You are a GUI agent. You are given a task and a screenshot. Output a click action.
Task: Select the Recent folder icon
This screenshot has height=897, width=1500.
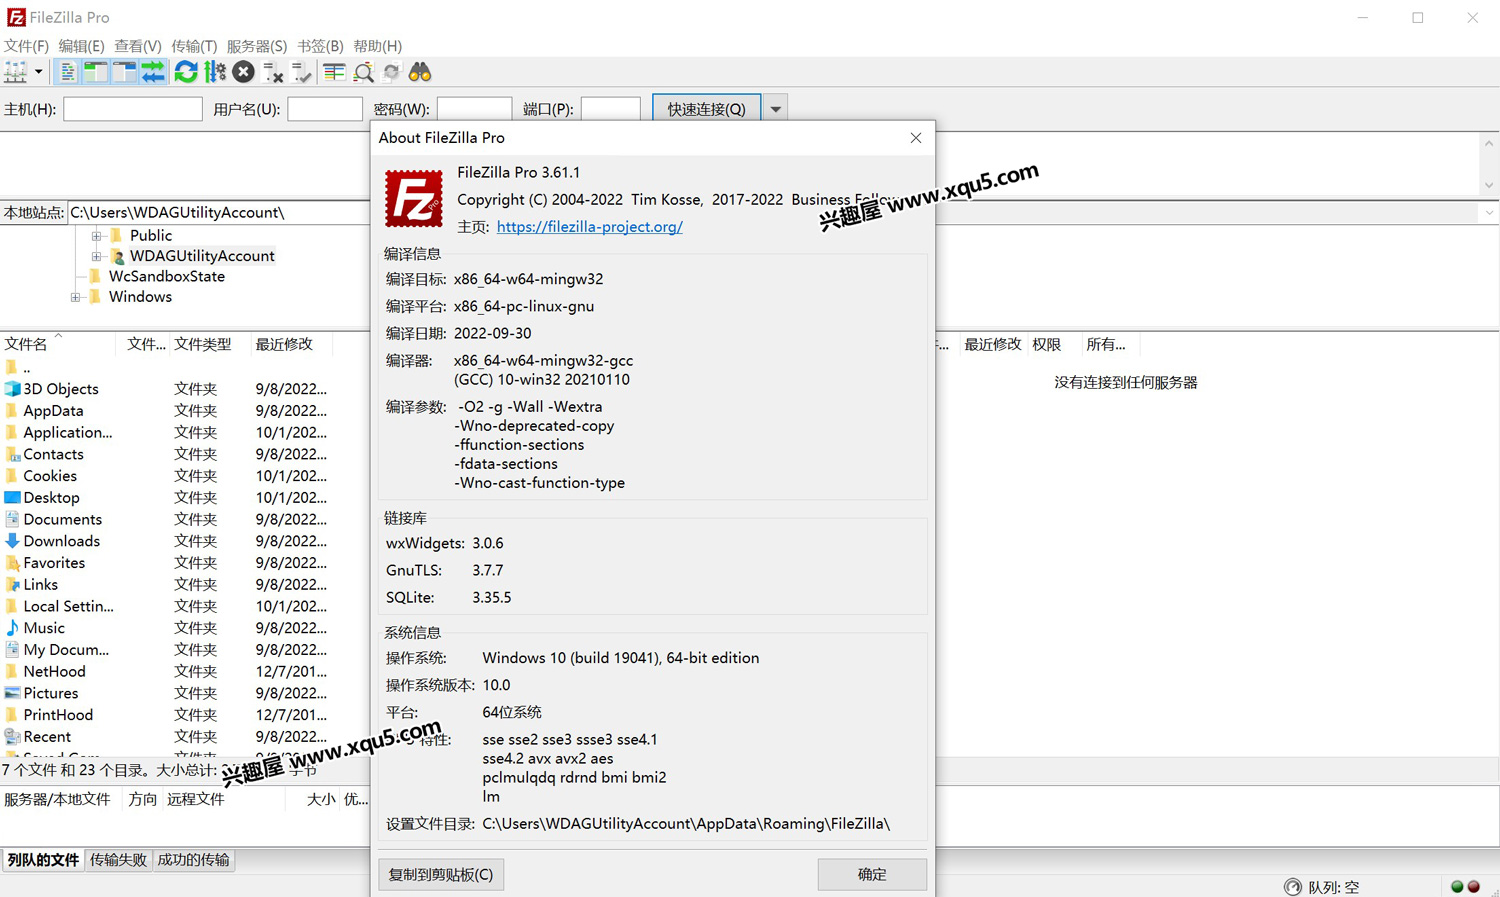coord(12,737)
